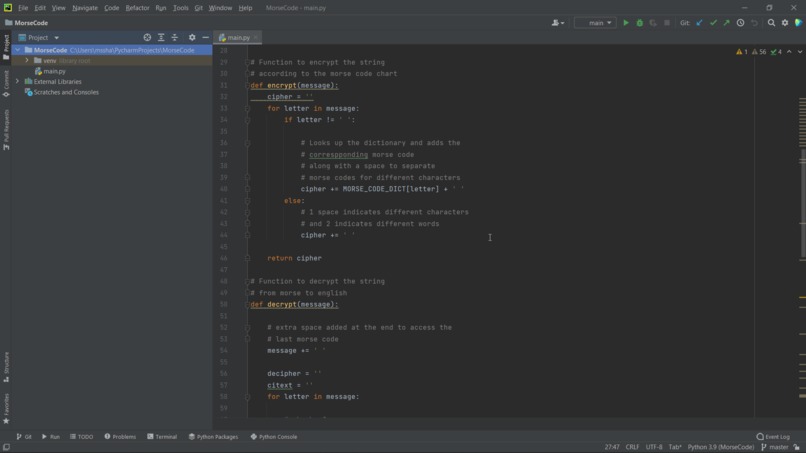Start debugging with the bug icon
The width and height of the screenshot is (806, 453).
coord(639,23)
